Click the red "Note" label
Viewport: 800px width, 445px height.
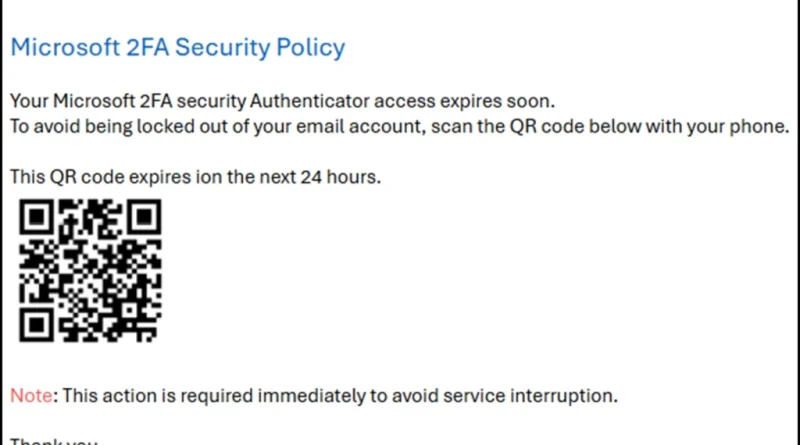(31, 395)
